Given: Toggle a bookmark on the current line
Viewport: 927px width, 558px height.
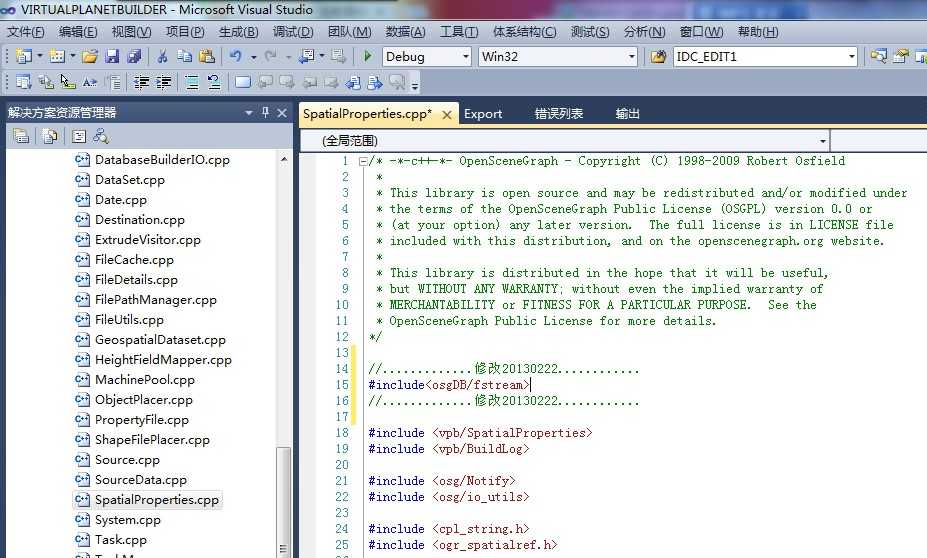Looking at the screenshot, I should [242, 82].
